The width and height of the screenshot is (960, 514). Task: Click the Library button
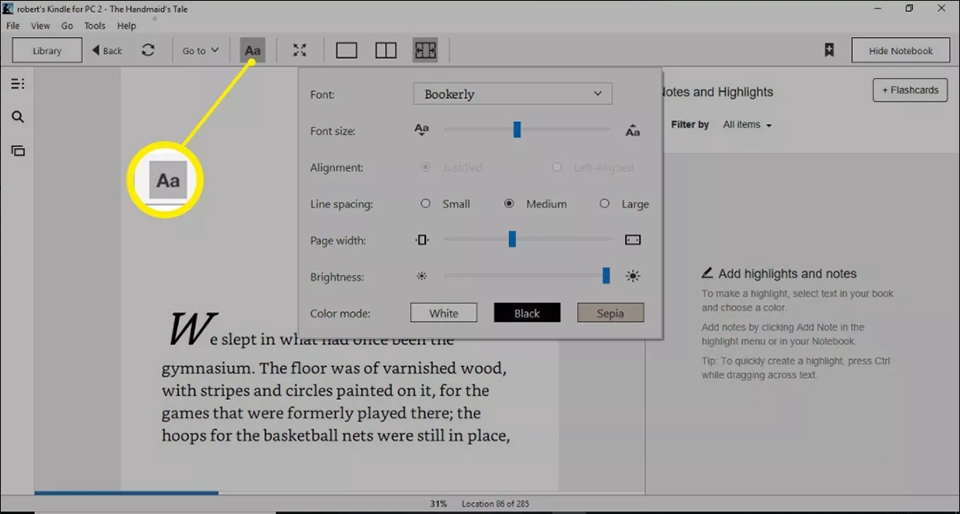[47, 50]
